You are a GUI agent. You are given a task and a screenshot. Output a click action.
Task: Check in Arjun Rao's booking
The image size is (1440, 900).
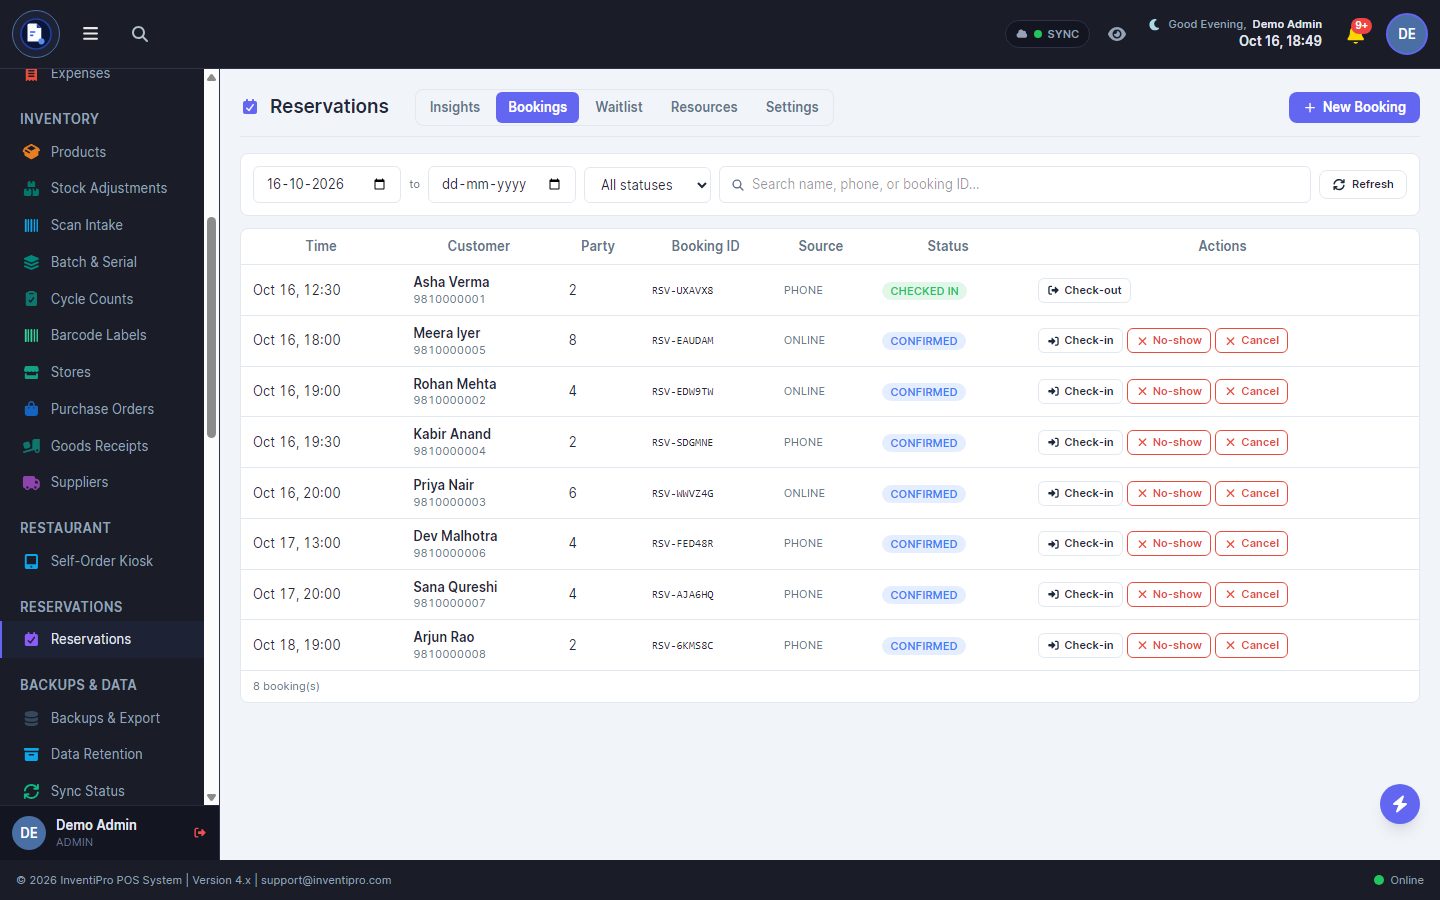tap(1080, 645)
